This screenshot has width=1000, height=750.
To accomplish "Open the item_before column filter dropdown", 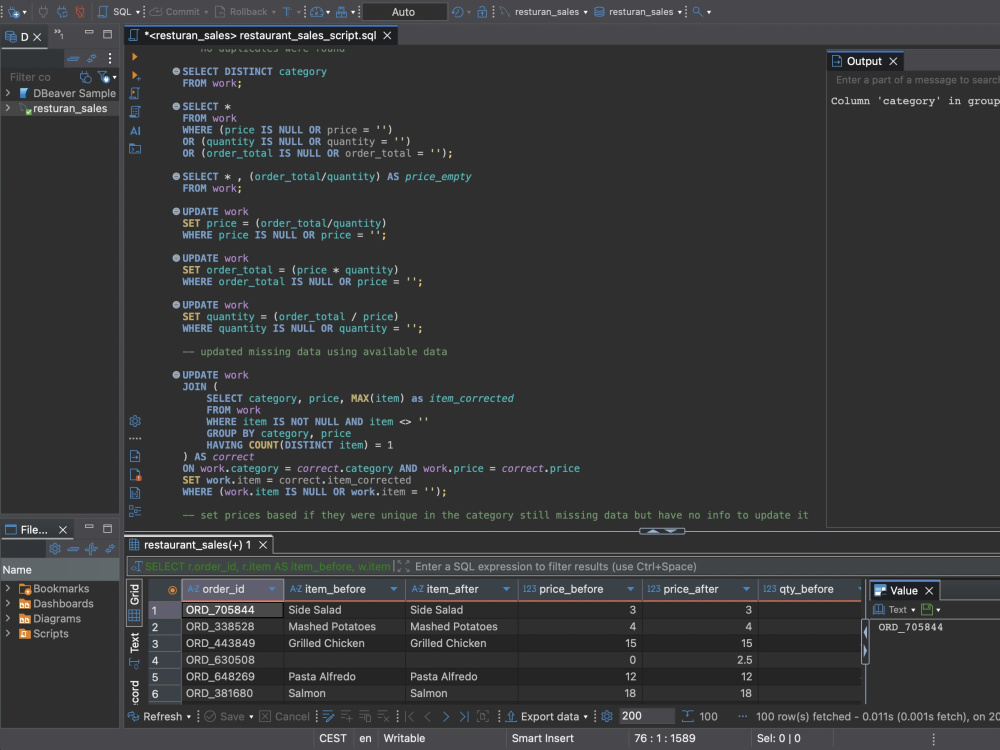I will [x=394, y=589].
